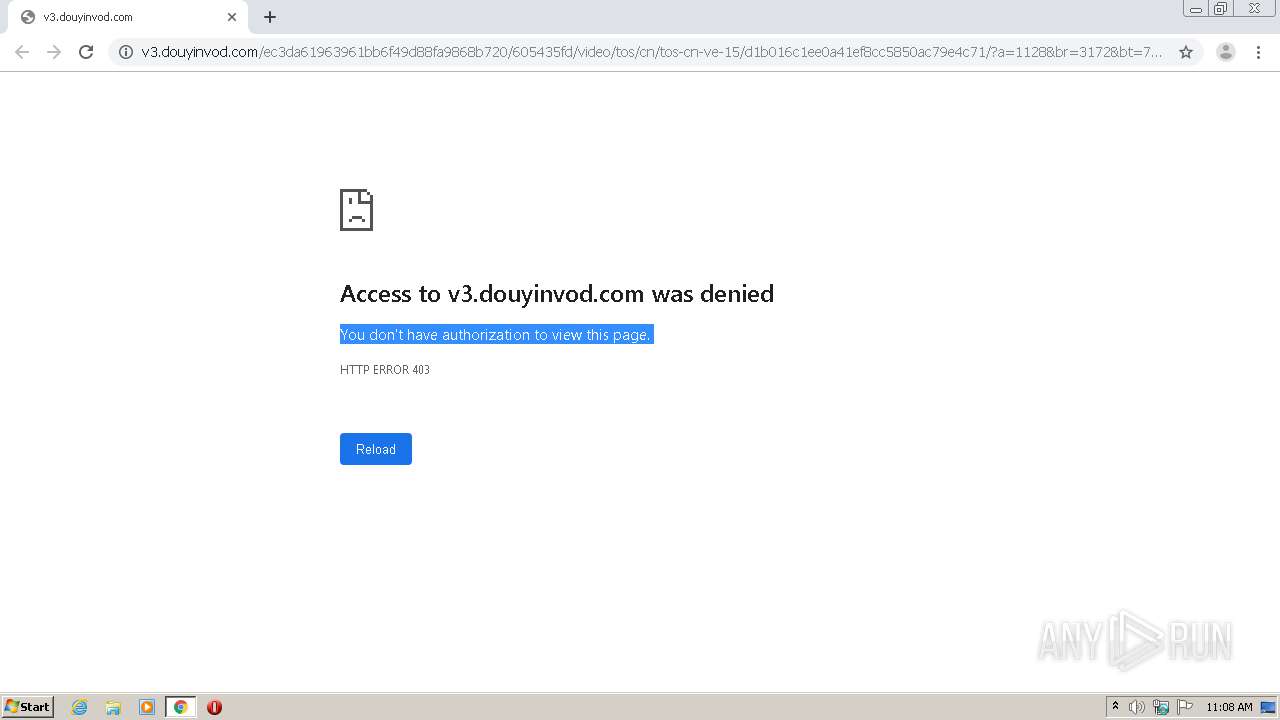Click the Action Center flag icon

[x=1185, y=707]
